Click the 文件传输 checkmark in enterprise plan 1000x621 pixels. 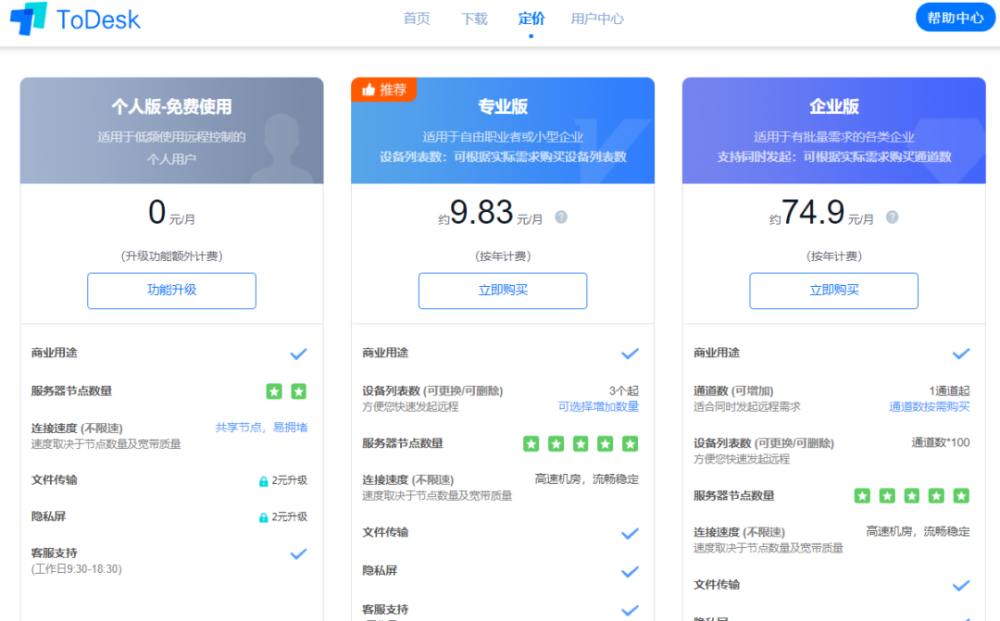[x=961, y=586]
